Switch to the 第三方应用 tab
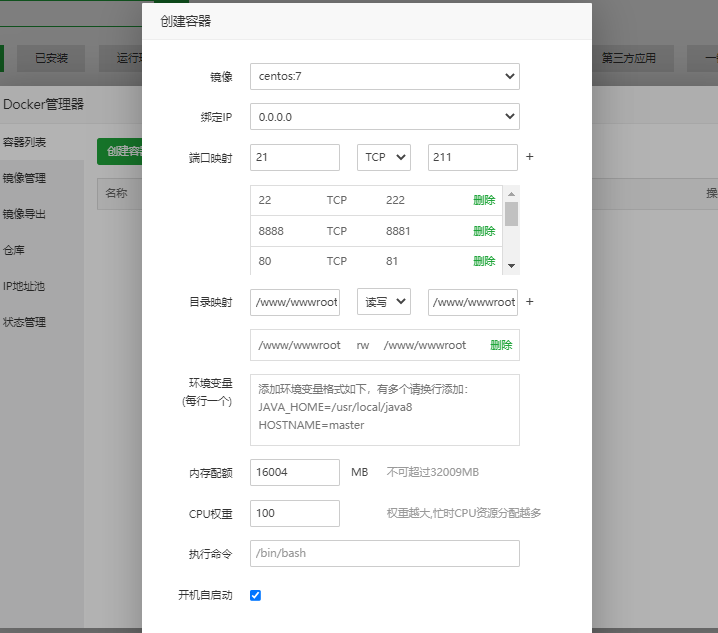This screenshot has height=633, width=718. pos(629,58)
